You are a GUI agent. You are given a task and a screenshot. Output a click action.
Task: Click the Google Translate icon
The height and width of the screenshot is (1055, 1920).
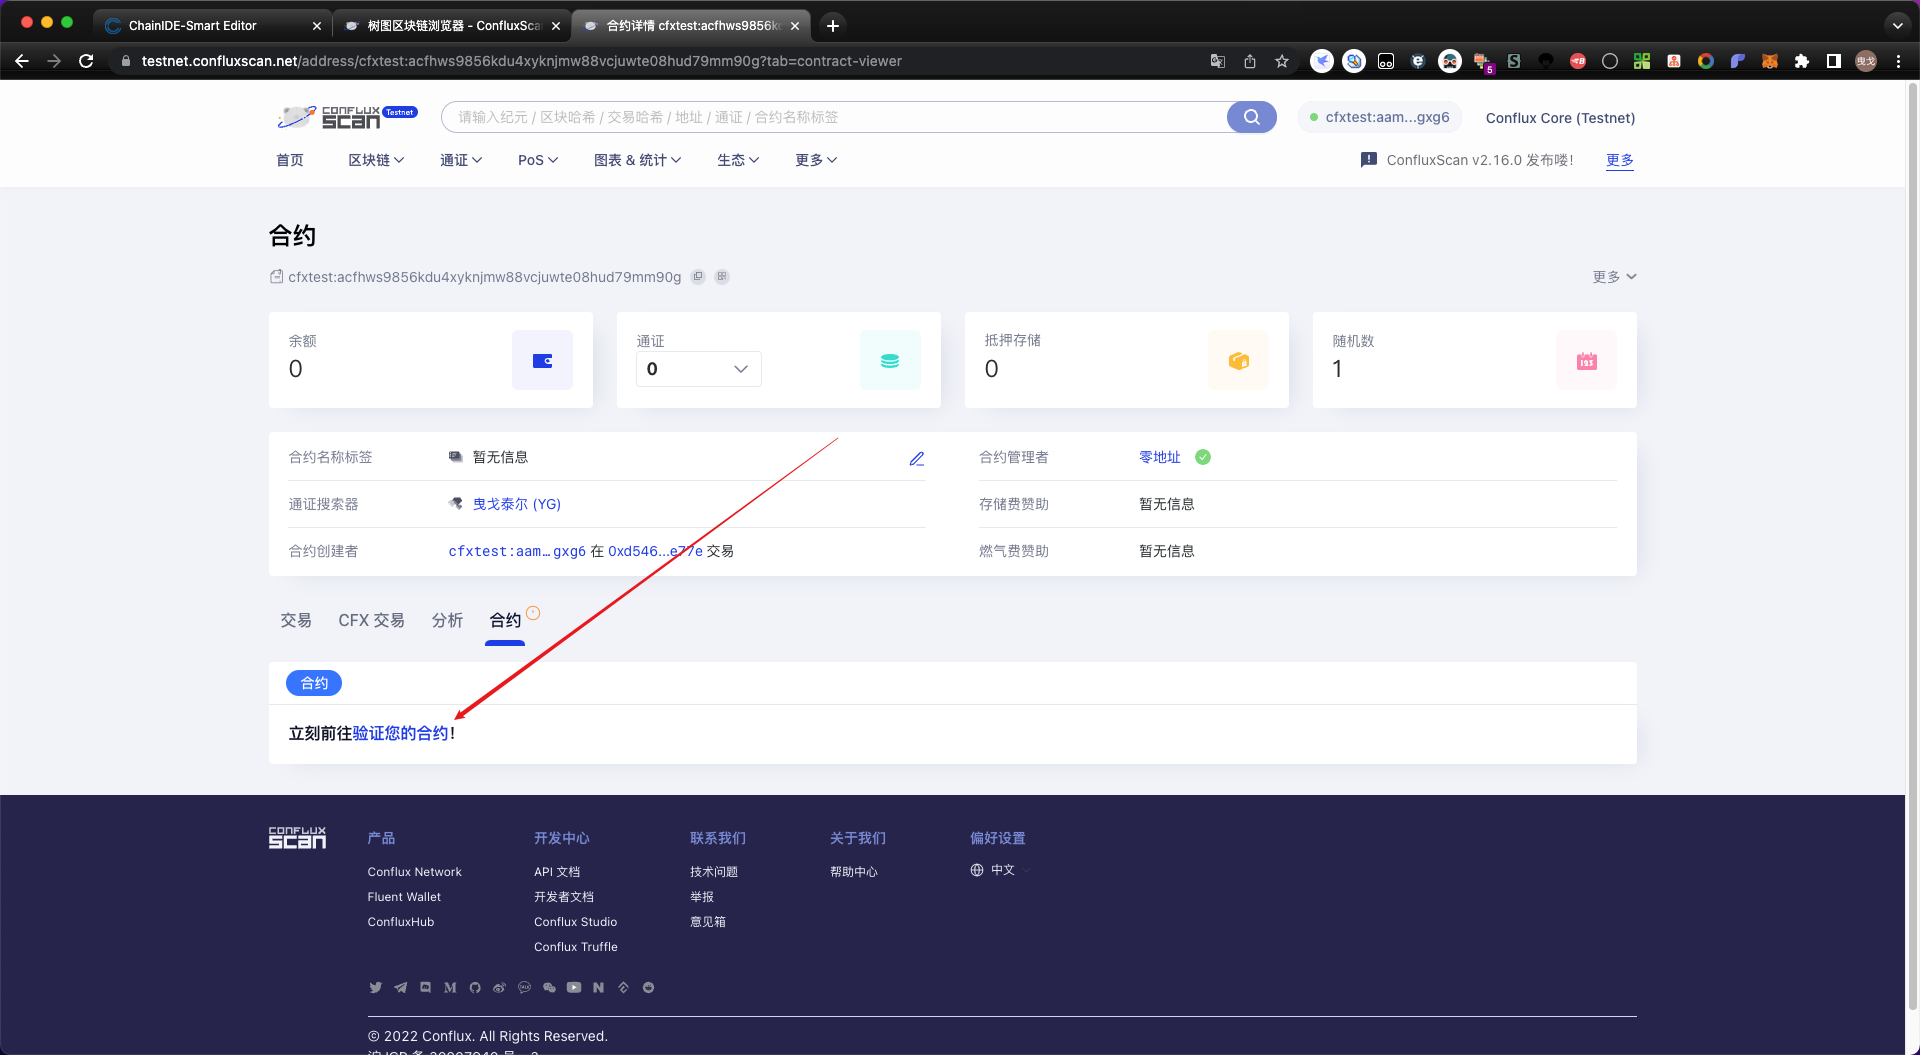(1218, 61)
